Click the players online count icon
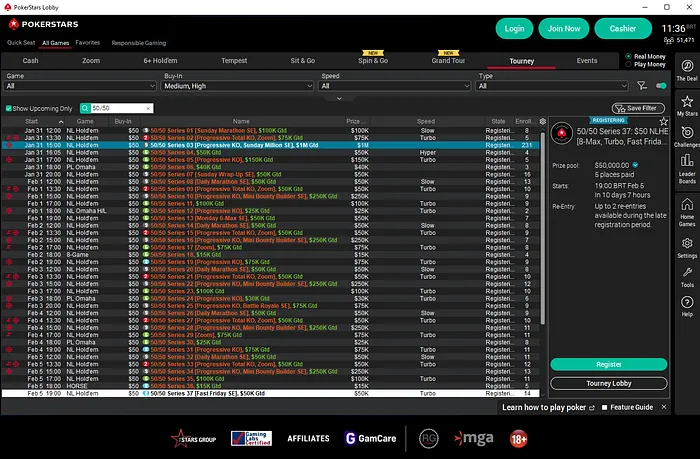This screenshot has width=700, height=459. (x=668, y=40)
